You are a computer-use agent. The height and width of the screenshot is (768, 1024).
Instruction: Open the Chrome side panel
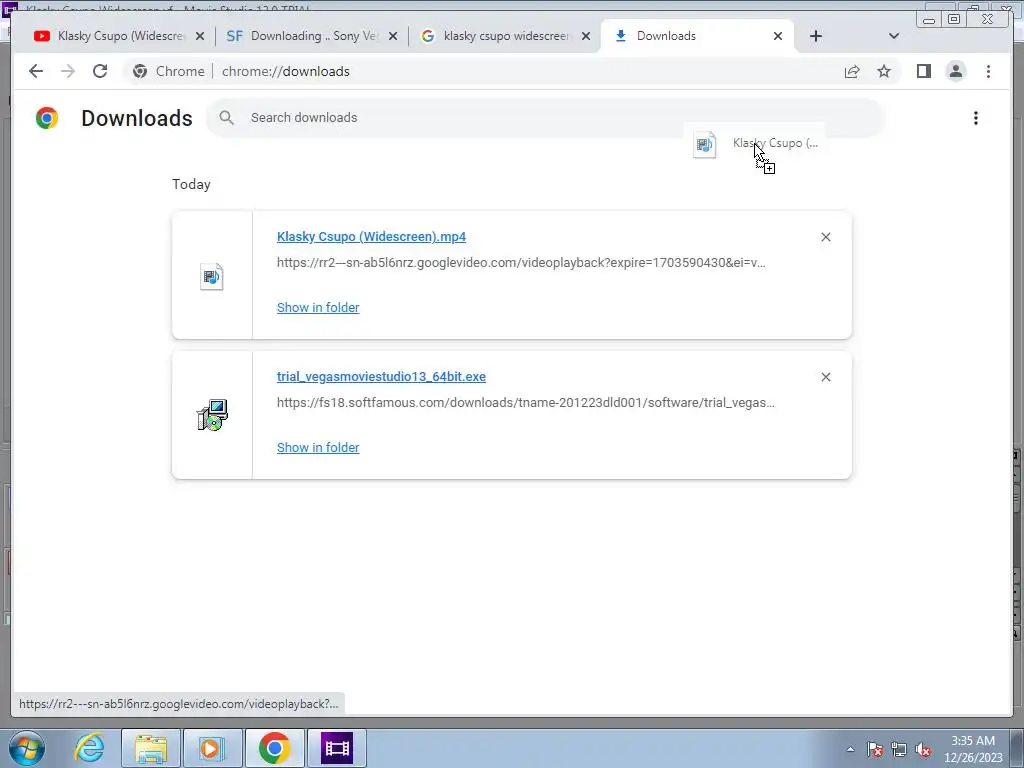click(923, 71)
